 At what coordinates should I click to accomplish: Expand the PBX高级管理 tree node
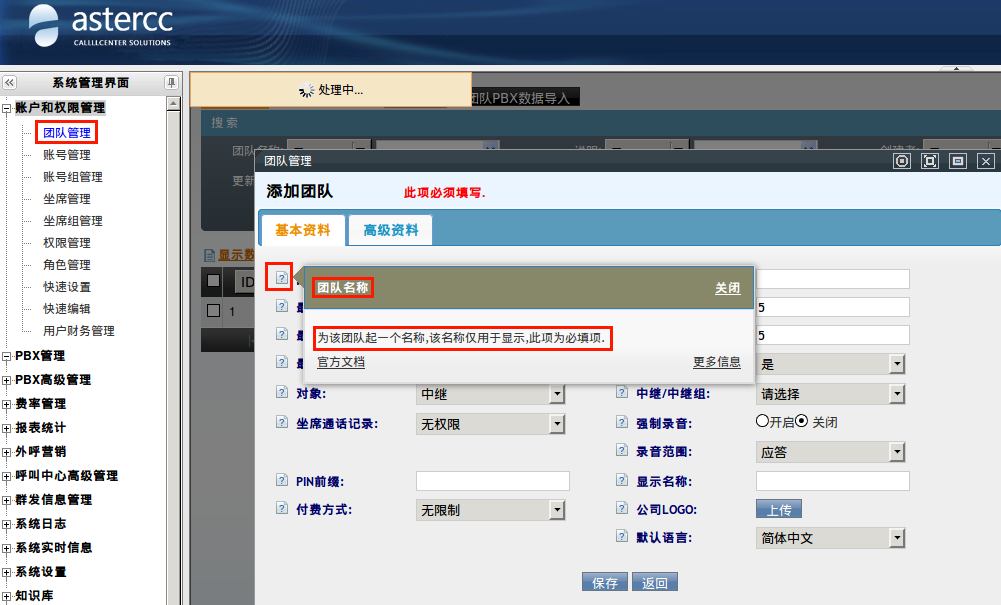[x=6, y=381]
